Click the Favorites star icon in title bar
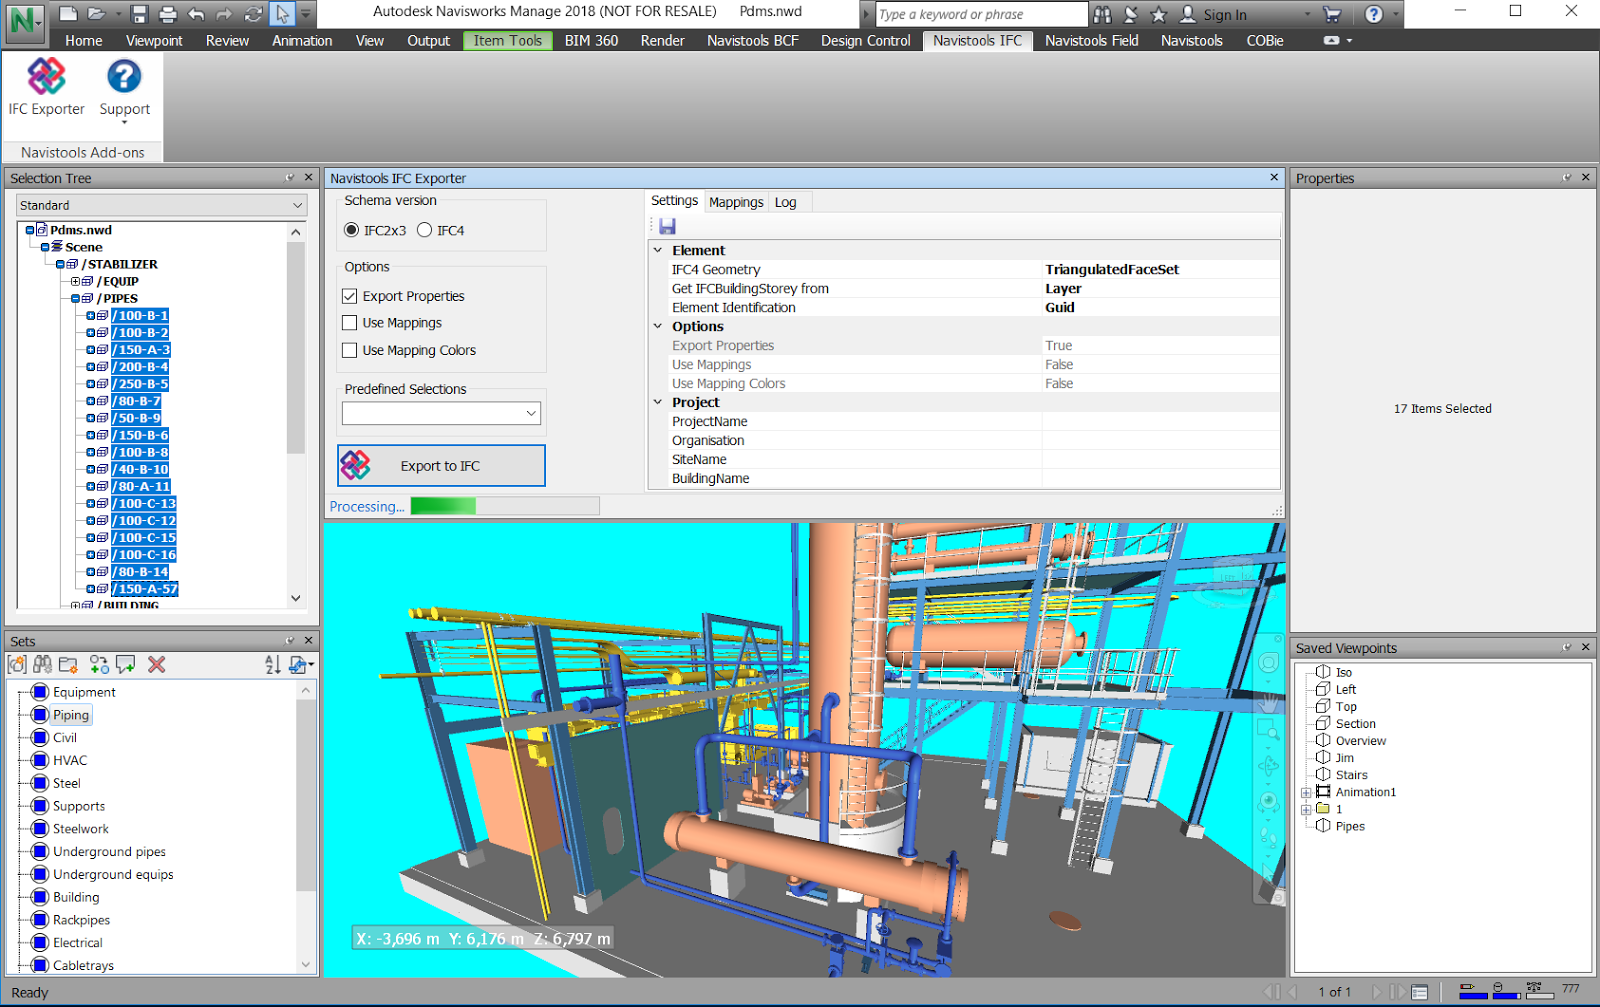1600x1007 pixels. point(1159,14)
